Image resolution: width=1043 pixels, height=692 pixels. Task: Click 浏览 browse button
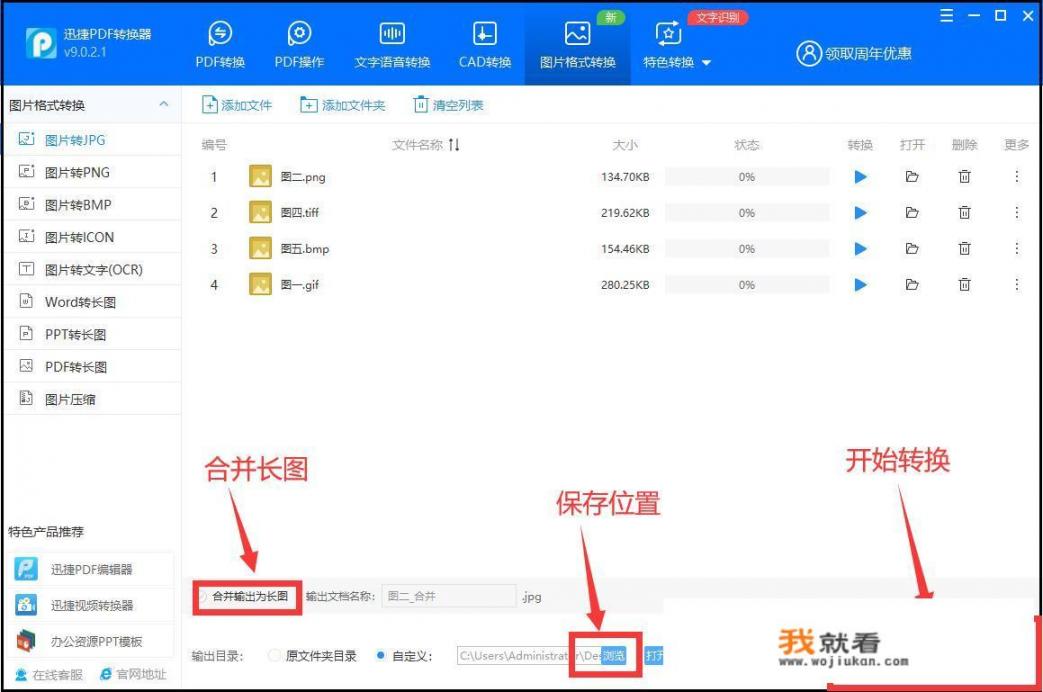[x=613, y=656]
